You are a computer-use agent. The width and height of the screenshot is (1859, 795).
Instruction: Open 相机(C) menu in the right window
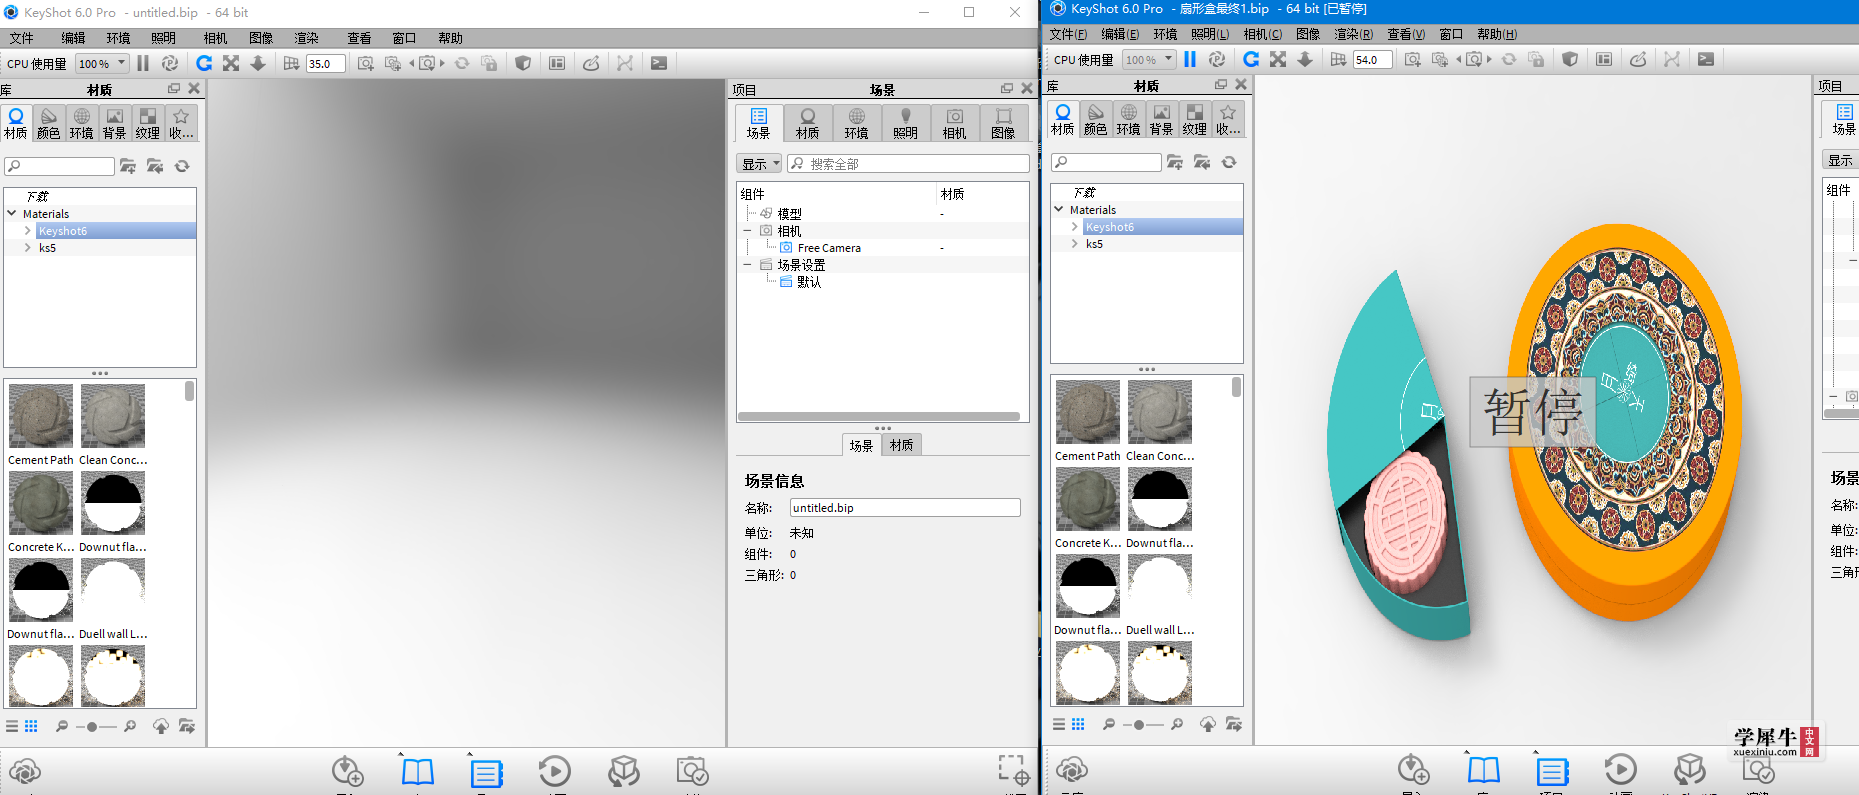click(1262, 34)
